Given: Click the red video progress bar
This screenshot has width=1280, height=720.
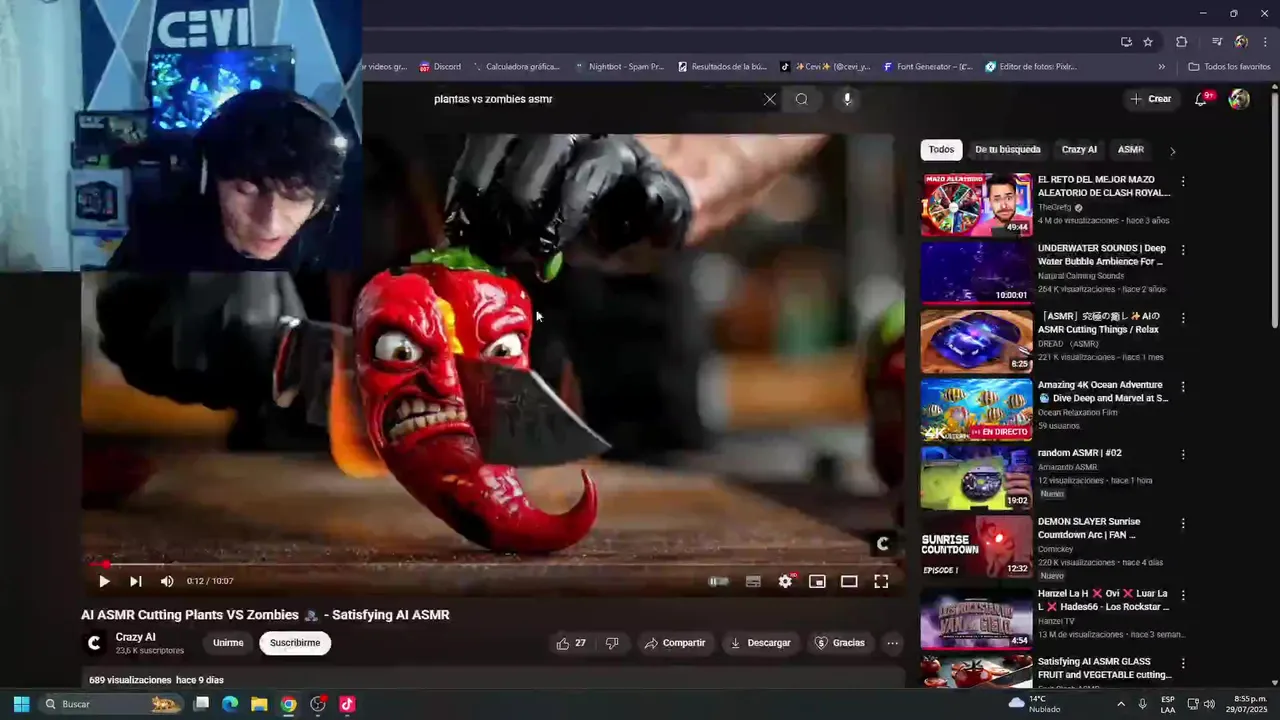Looking at the screenshot, I should tap(493, 564).
